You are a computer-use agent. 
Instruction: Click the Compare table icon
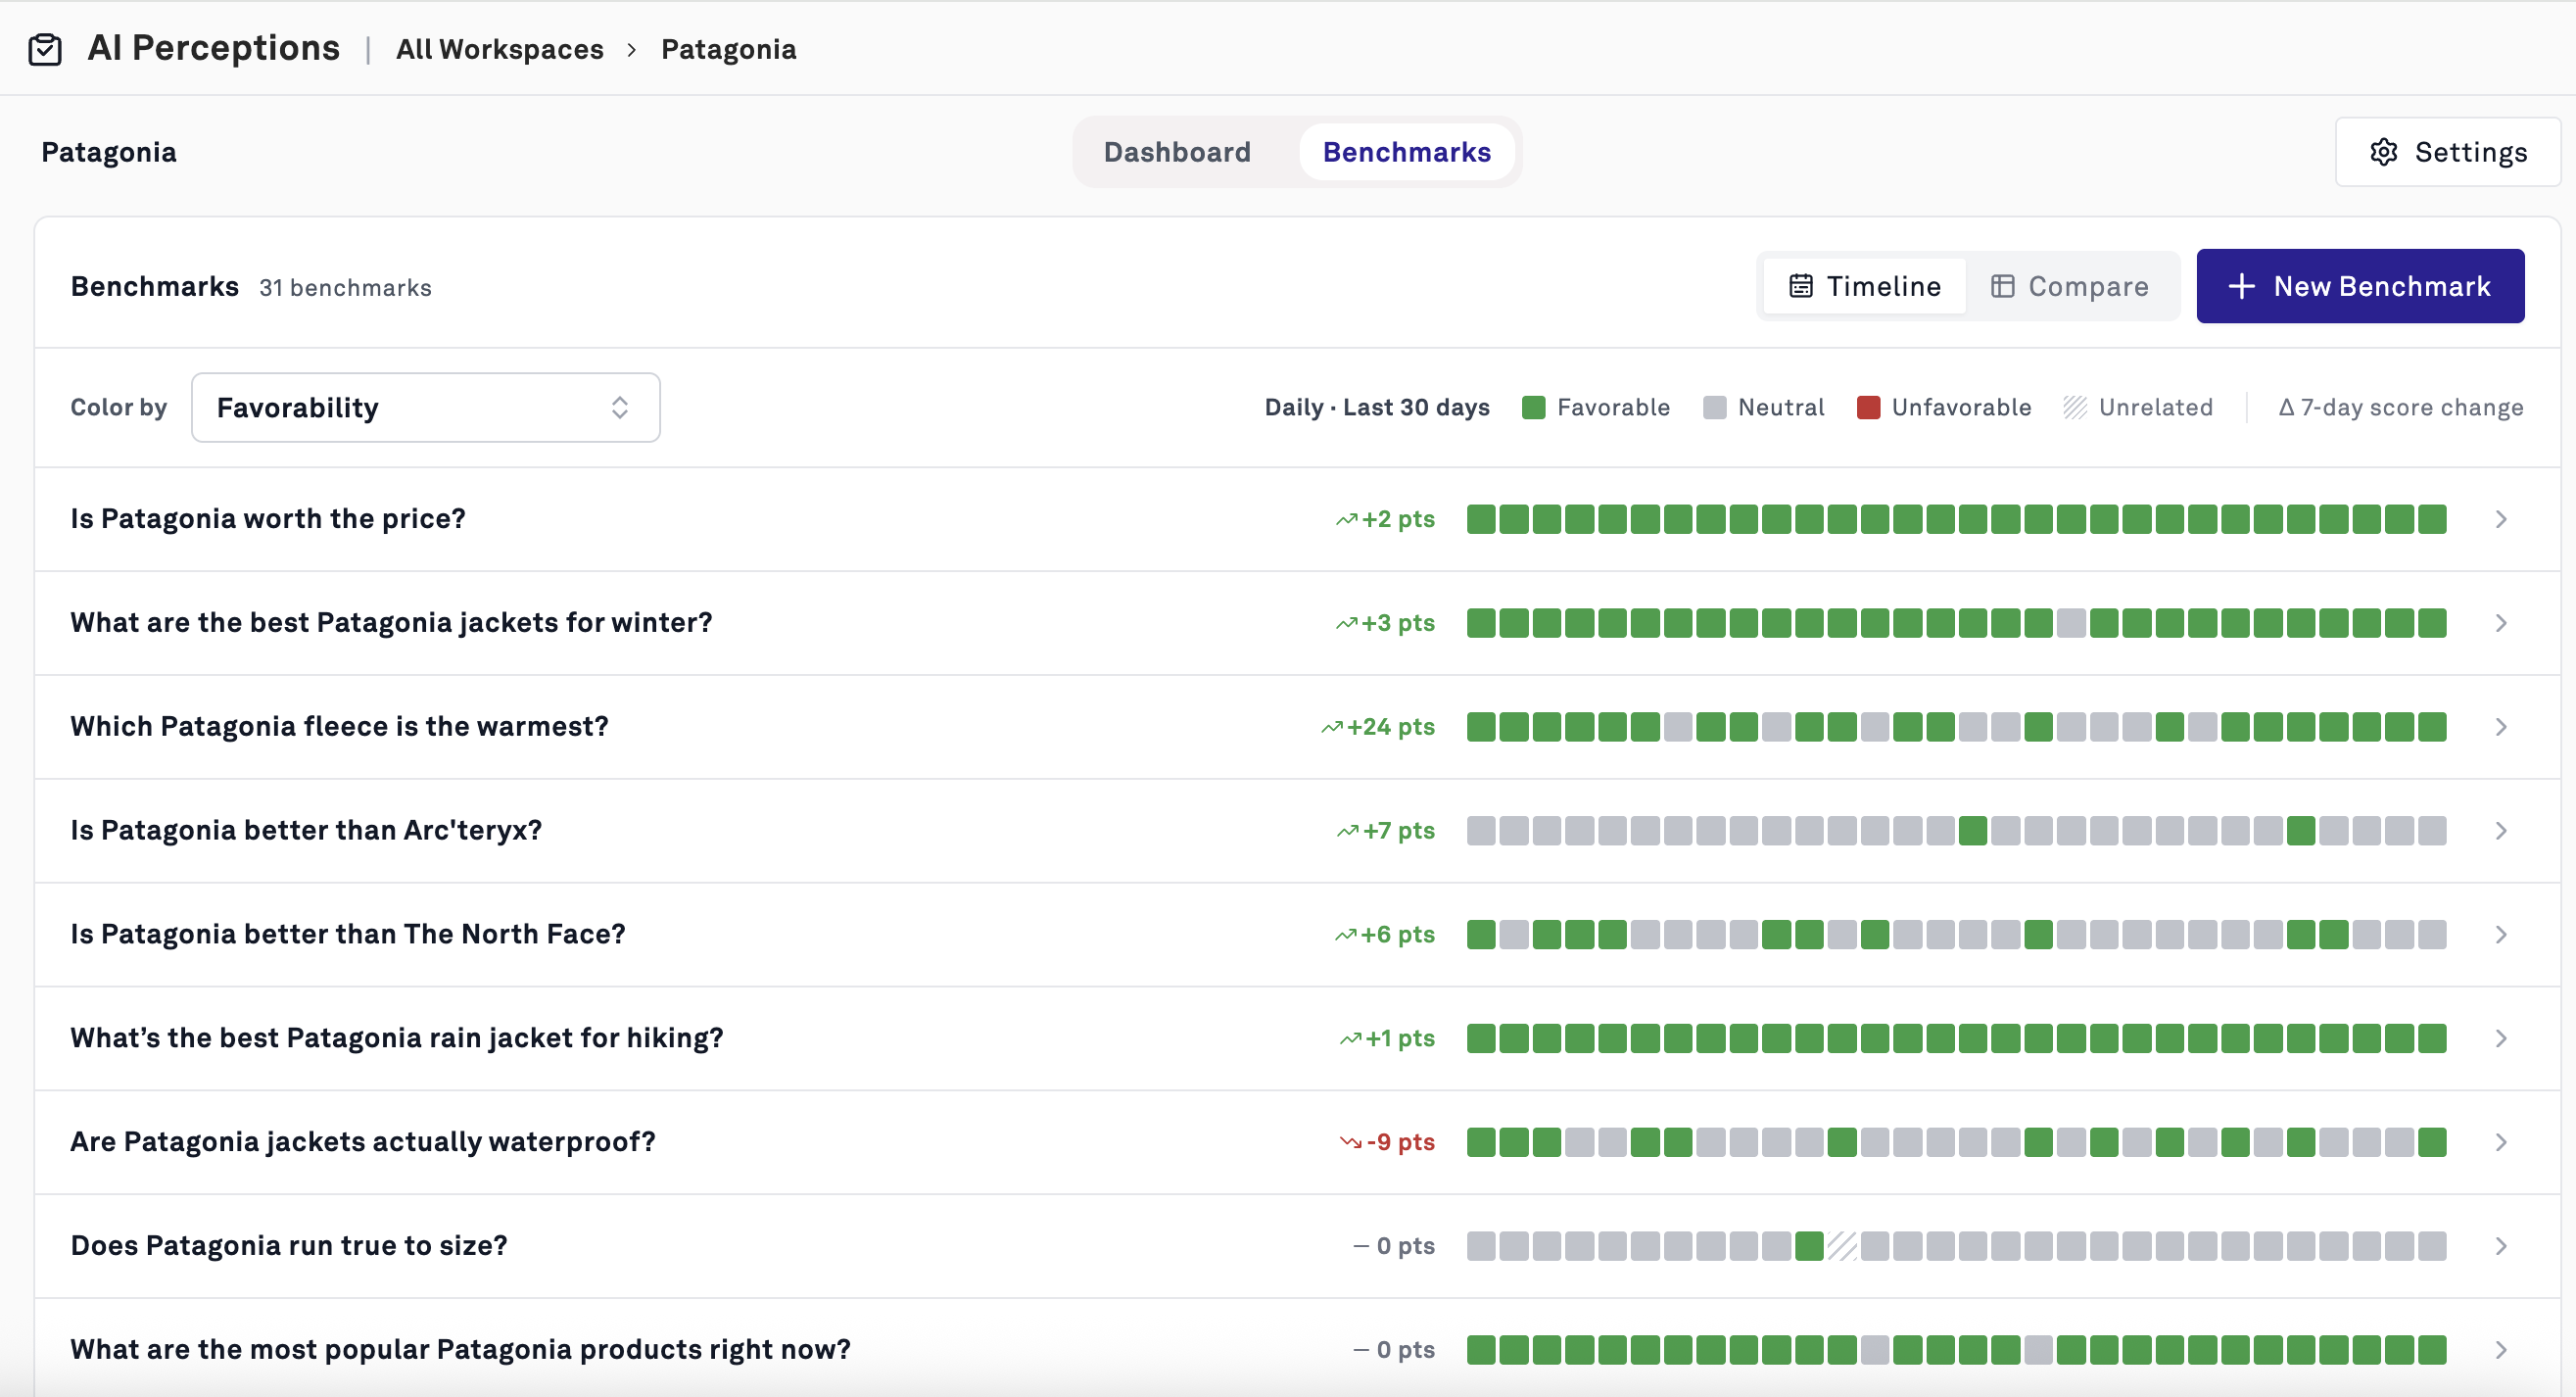coord(2002,286)
